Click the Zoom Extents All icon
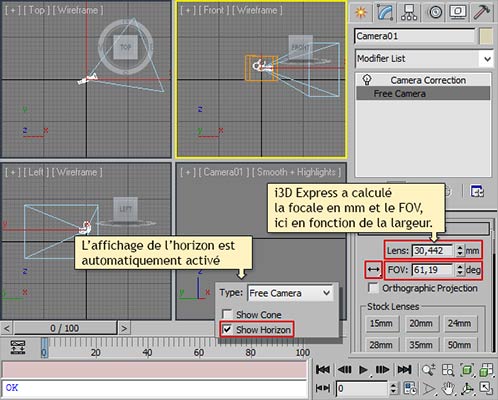 [x=486, y=370]
